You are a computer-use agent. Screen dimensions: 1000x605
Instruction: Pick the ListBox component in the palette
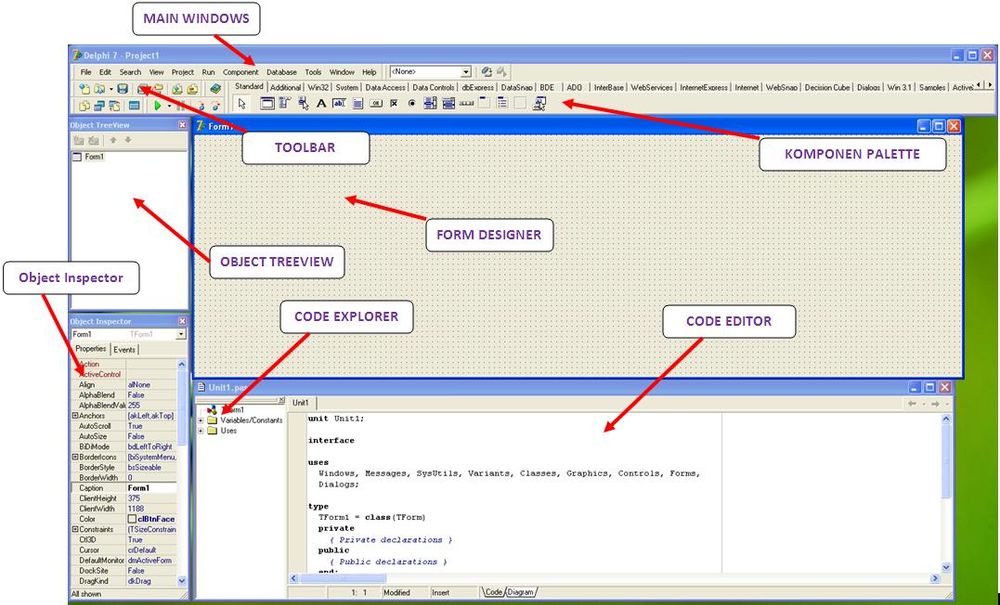pos(430,103)
